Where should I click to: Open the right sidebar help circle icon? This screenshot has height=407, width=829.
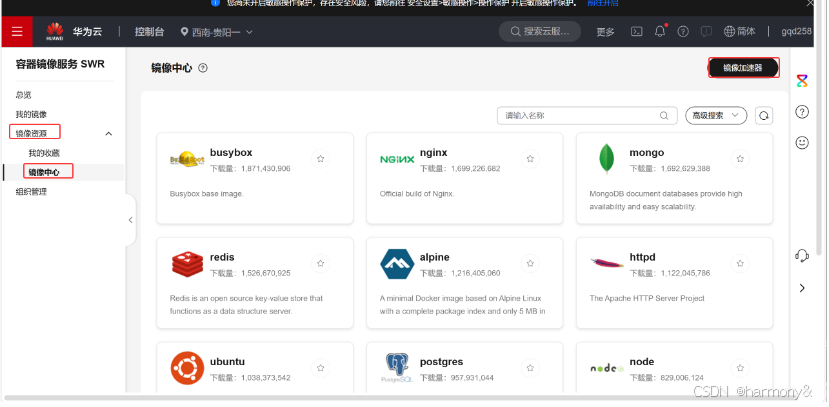[802, 112]
